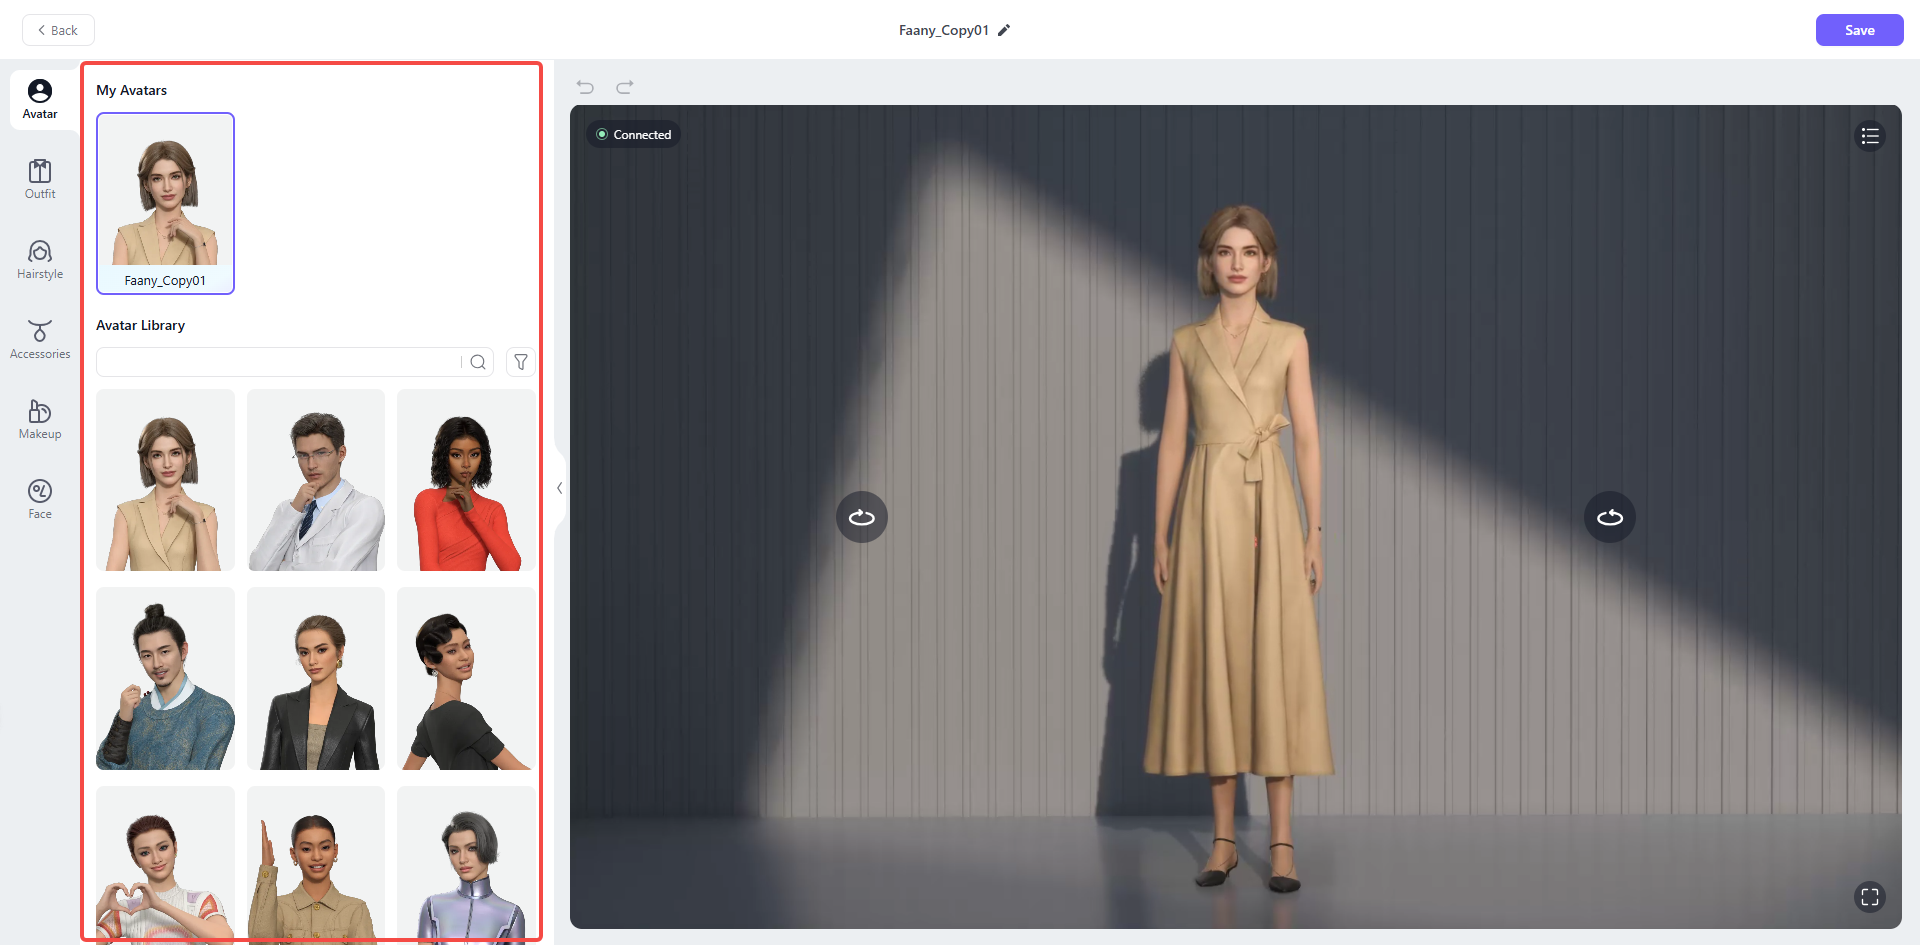Undo the last change
Image resolution: width=1920 pixels, height=945 pixels.
tap(585, 87)
